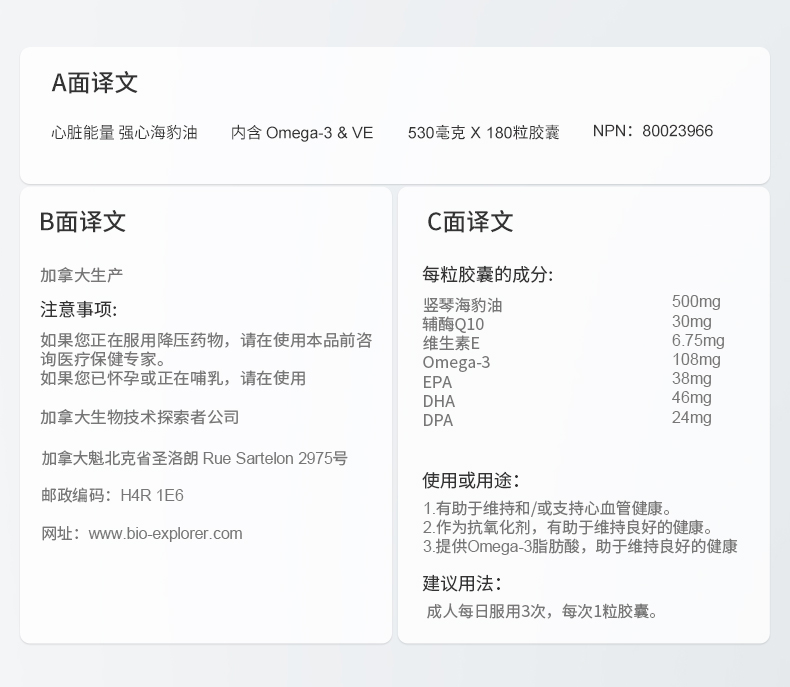Image resolution: width=790 pixels, height=687 pixels.
Task: Click the text 内含 Omega-3 & VE
Action: coord(302,132)
